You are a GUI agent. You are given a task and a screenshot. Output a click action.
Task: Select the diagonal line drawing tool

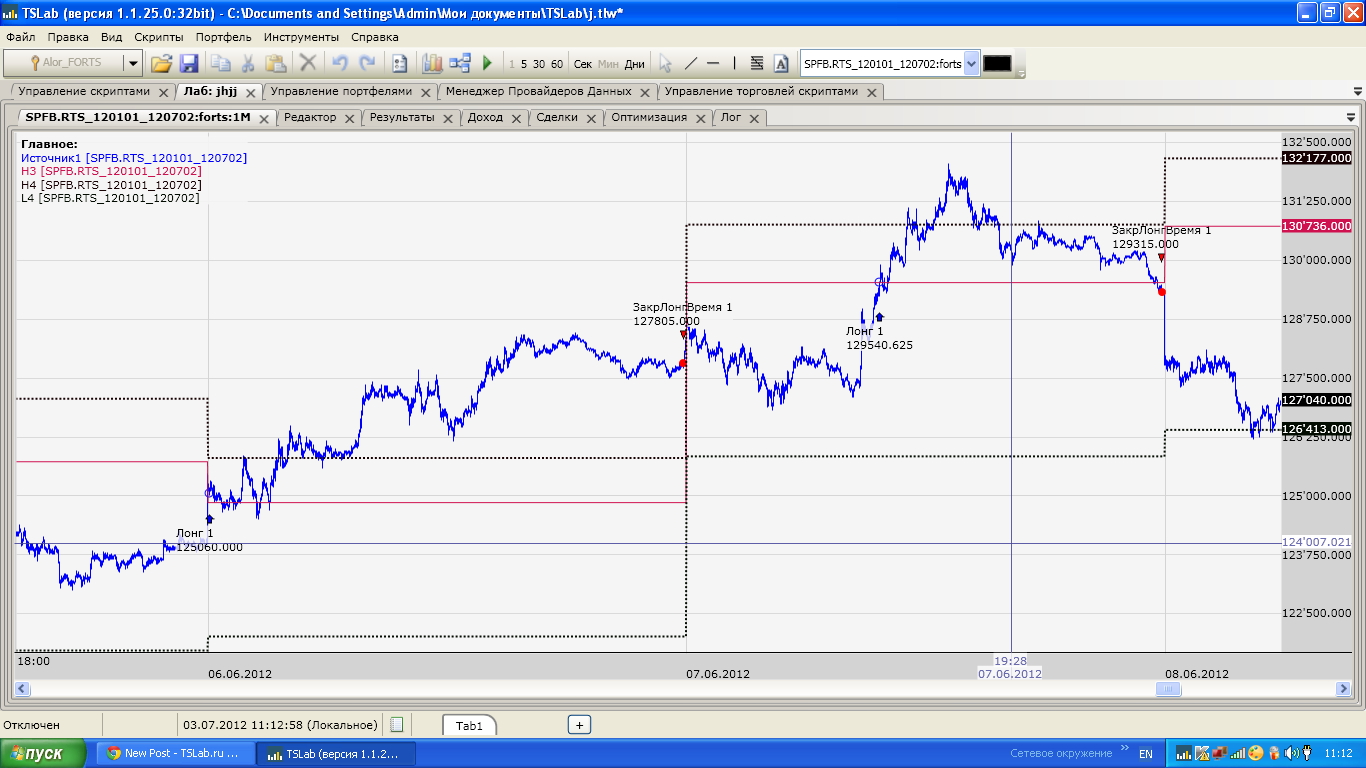pyautogui.click(x=690, y=63)
